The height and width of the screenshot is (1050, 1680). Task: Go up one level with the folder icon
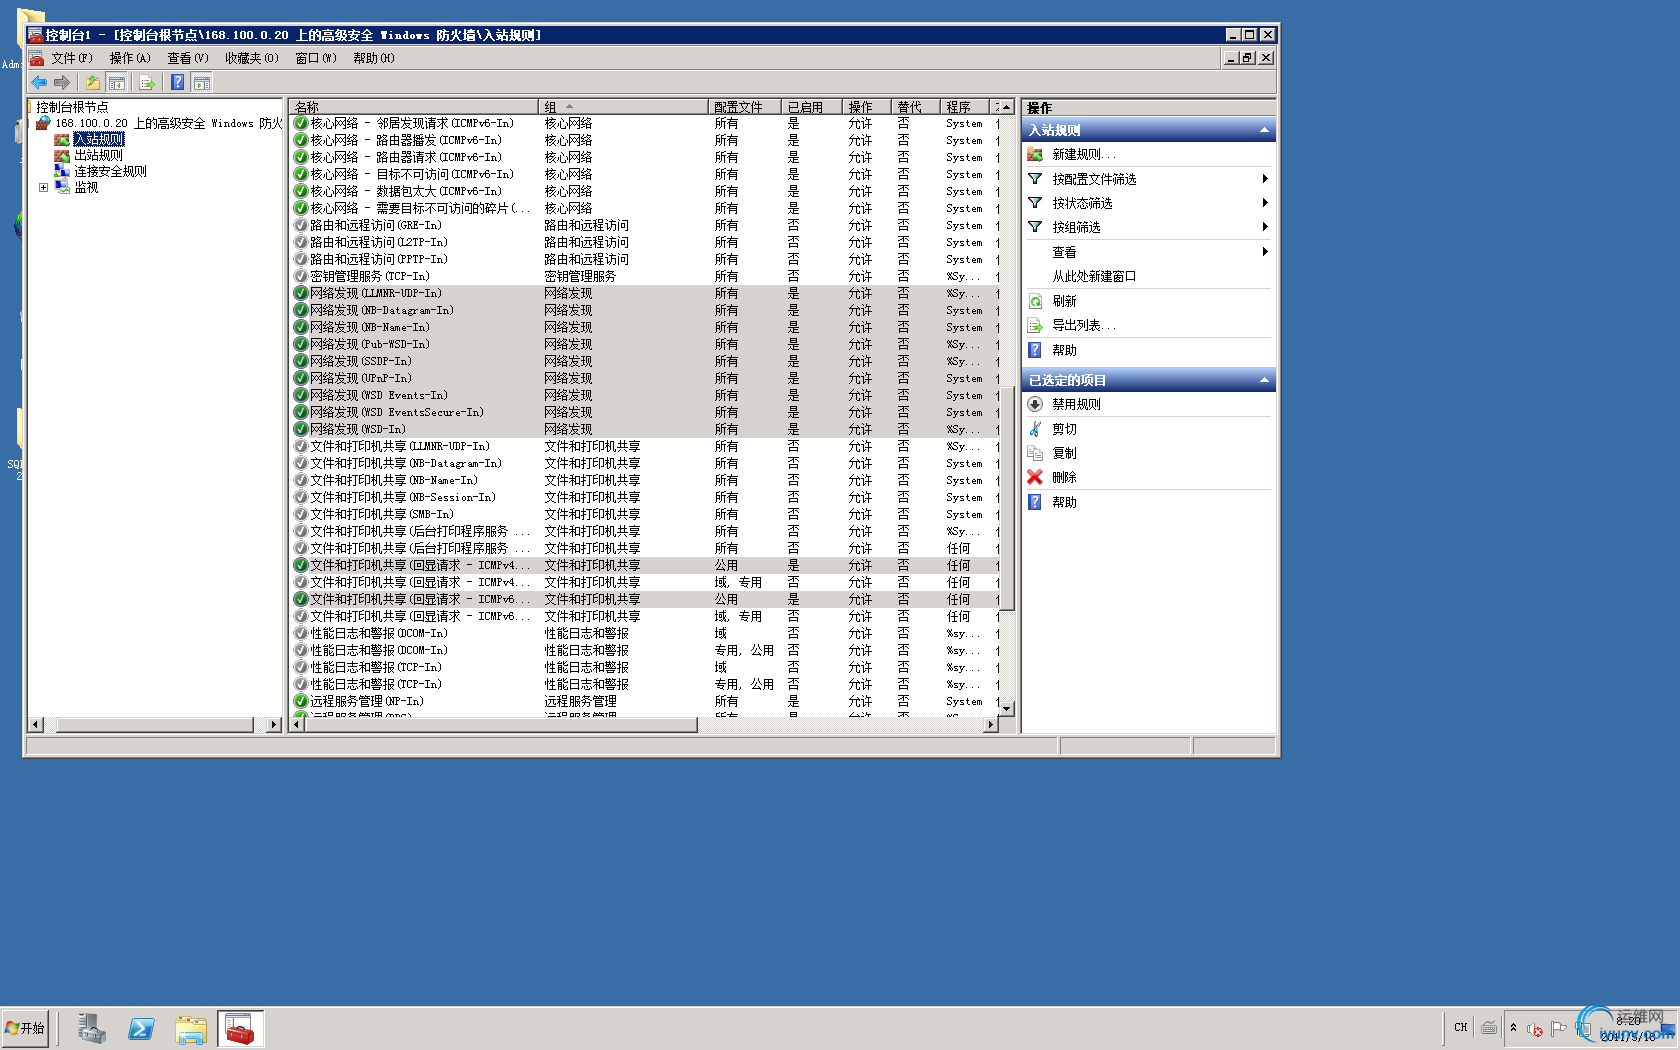[x=93, y=82]
